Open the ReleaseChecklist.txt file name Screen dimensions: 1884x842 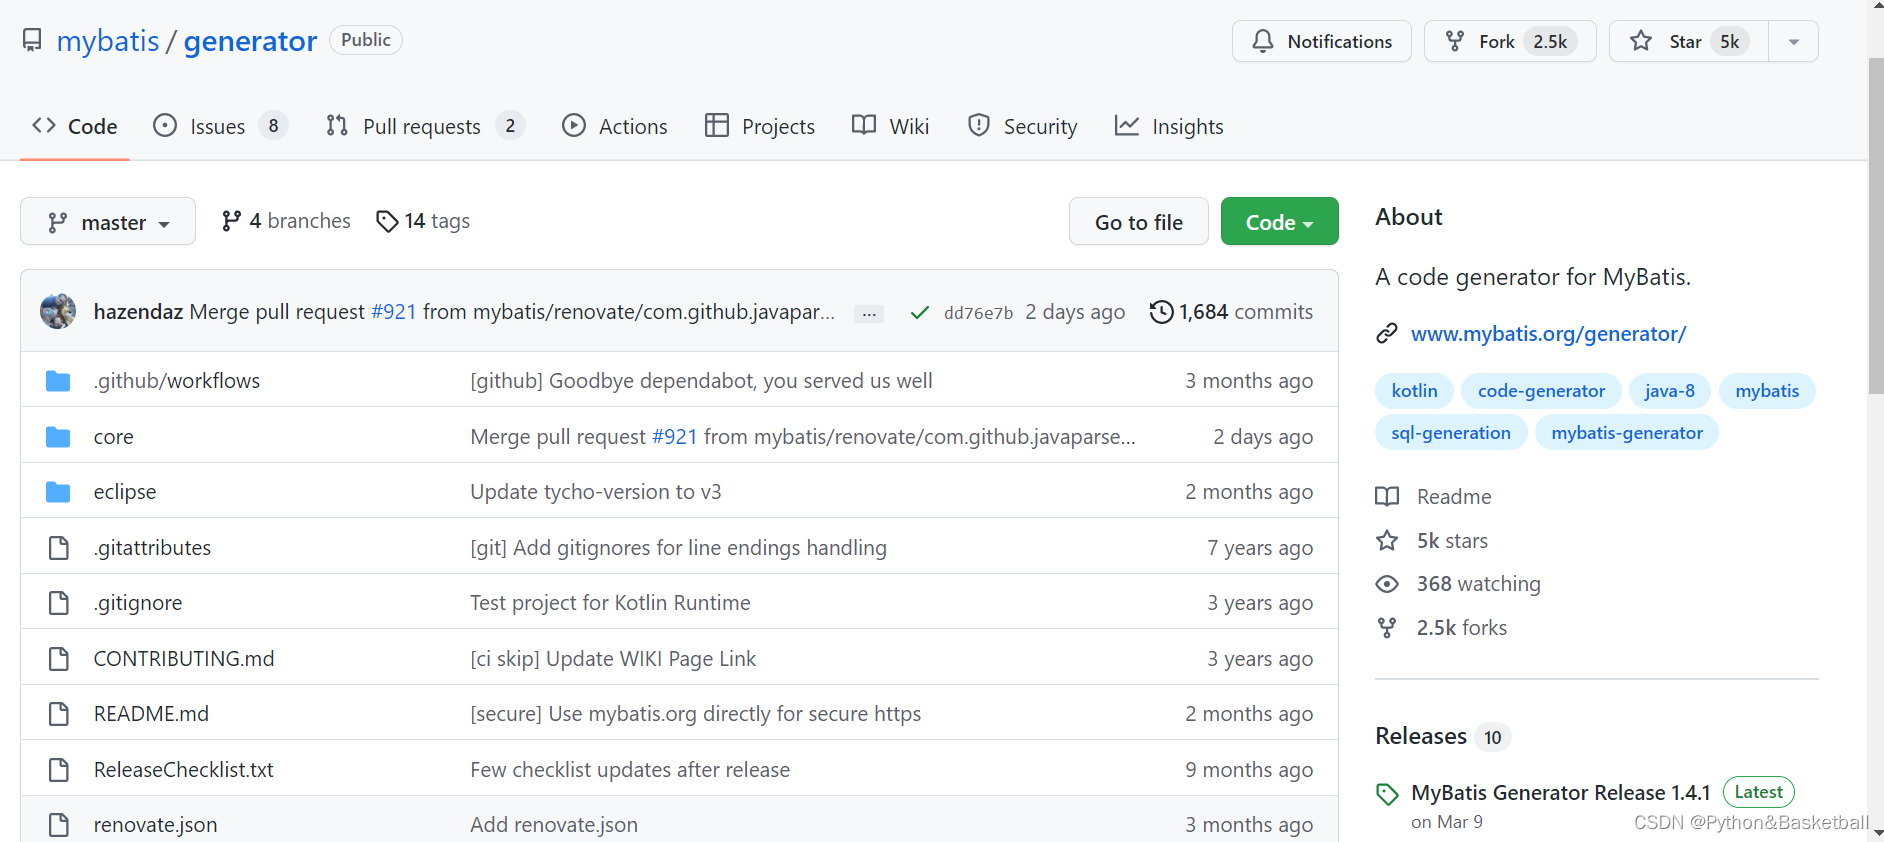[183, 770]
